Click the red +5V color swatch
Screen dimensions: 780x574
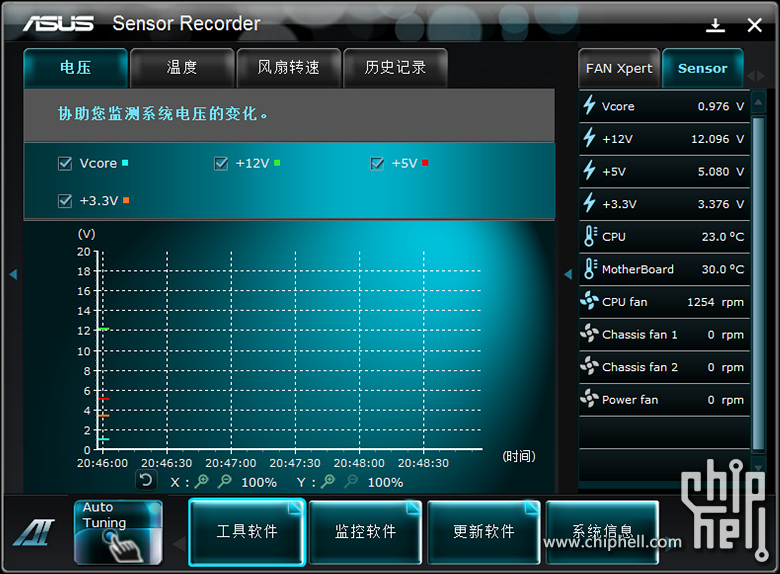coord(425,163)
